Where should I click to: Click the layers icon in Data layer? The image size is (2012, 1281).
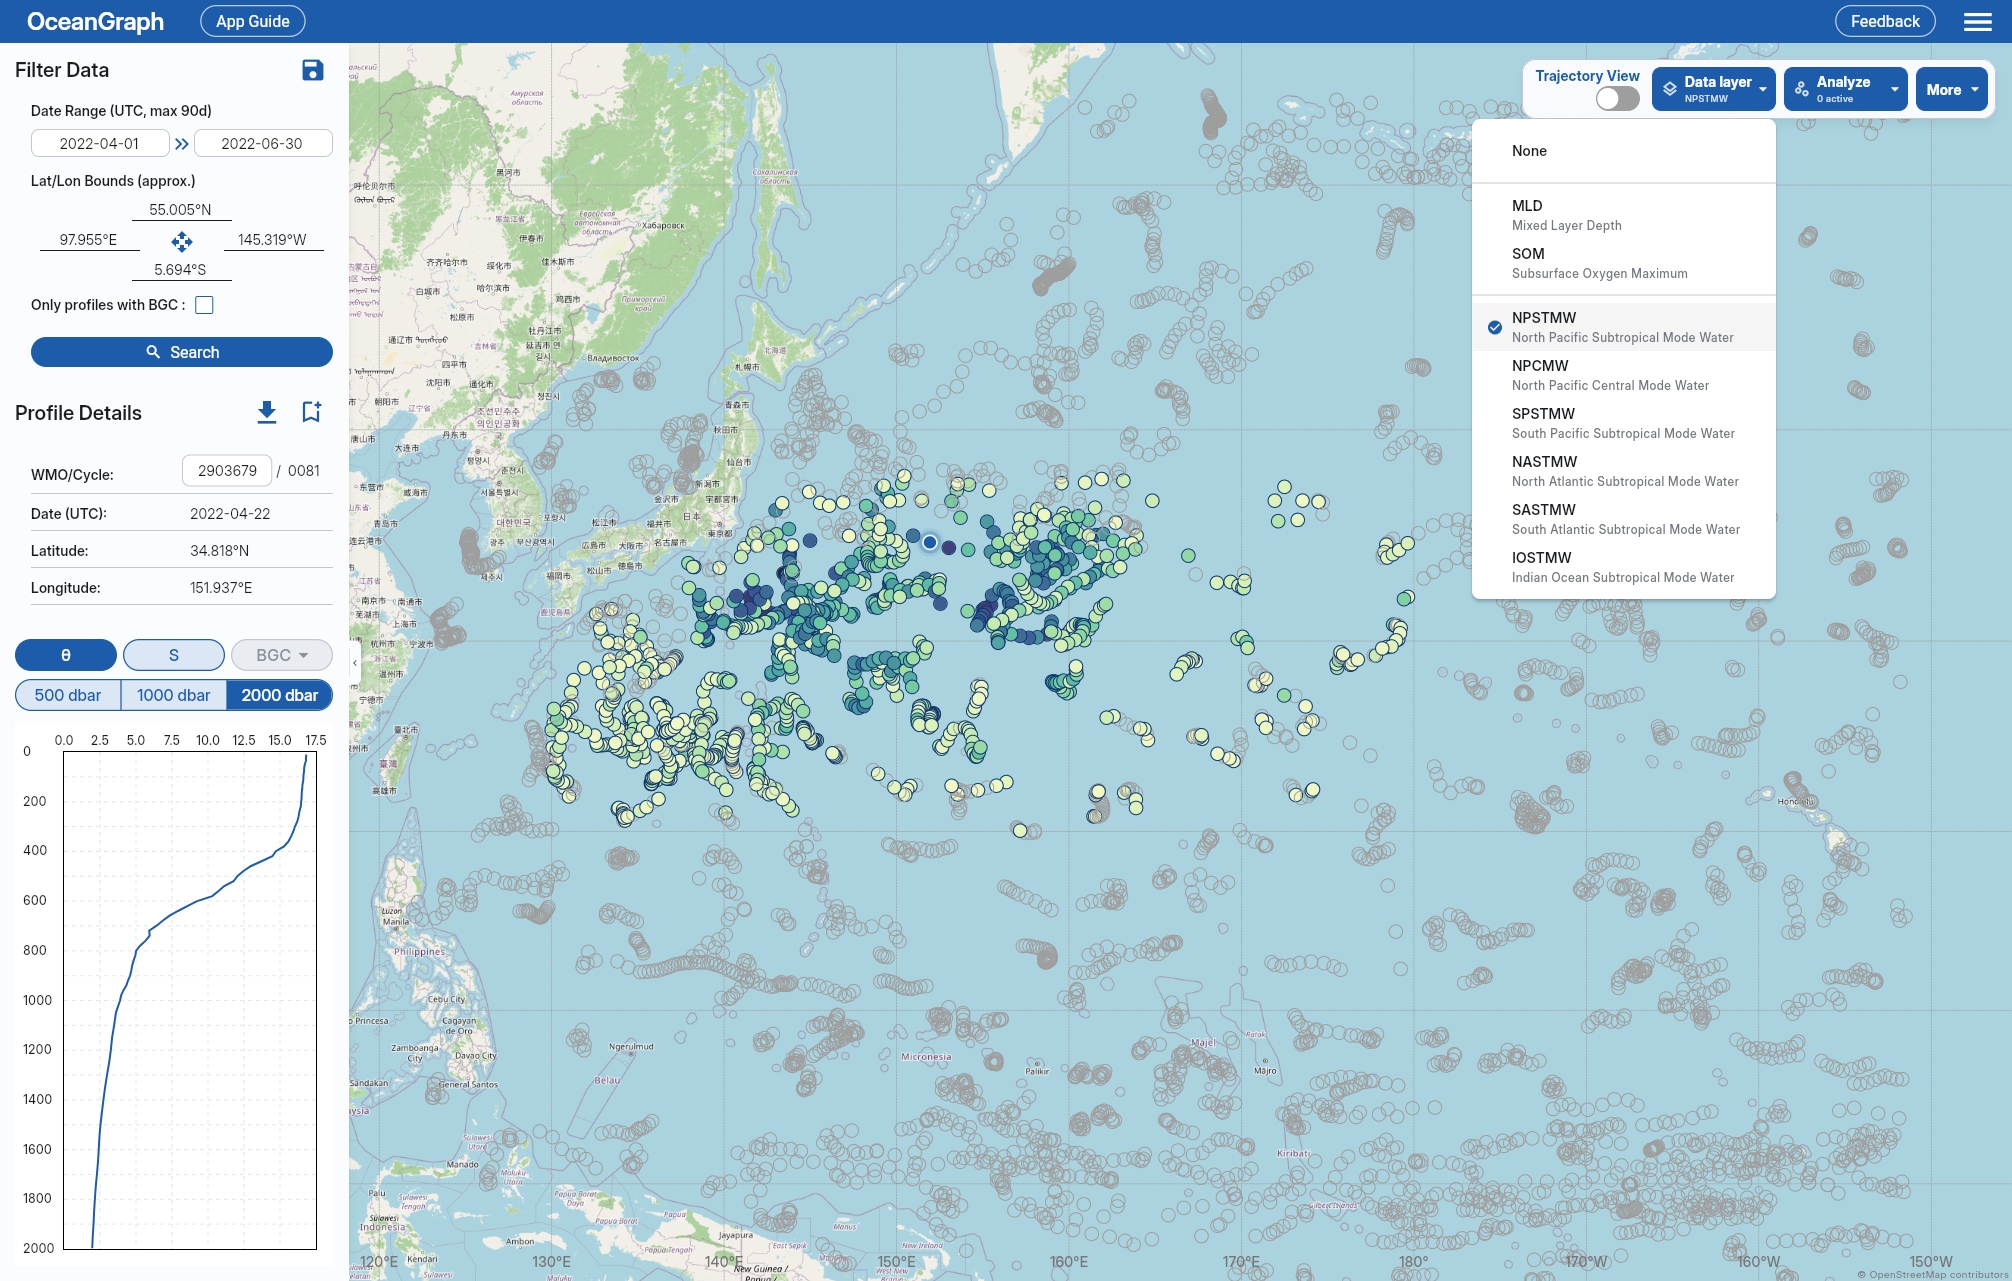1670,89
